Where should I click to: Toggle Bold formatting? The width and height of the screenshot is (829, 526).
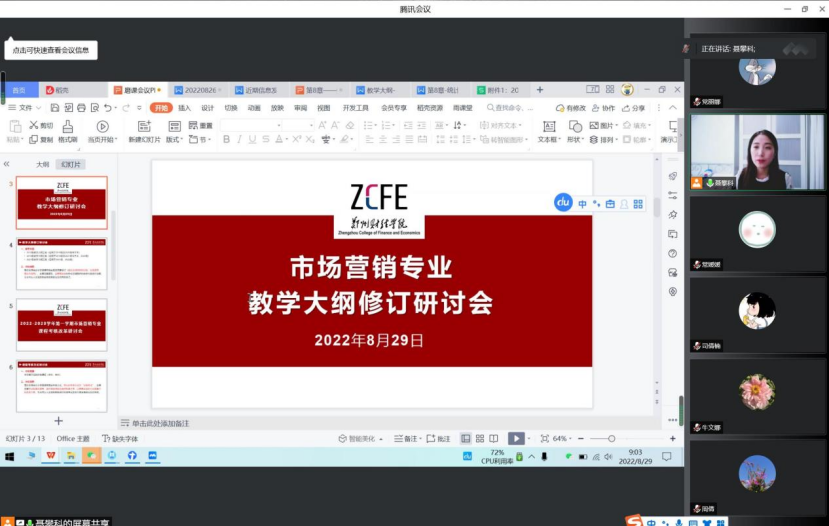[x=226, y=140]
